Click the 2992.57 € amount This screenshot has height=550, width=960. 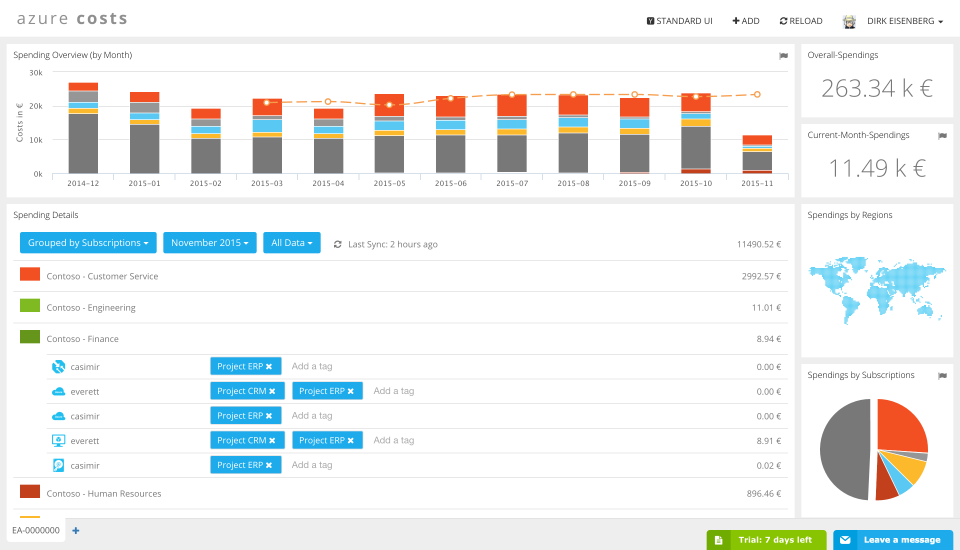click(x=761, y=276)
